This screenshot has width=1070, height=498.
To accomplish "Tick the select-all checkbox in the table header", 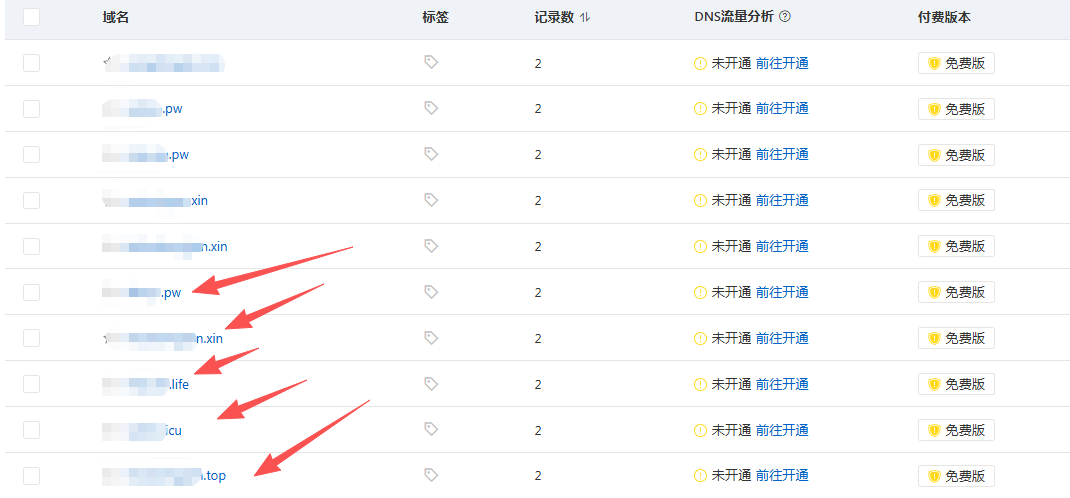I will tap(31, 17).
